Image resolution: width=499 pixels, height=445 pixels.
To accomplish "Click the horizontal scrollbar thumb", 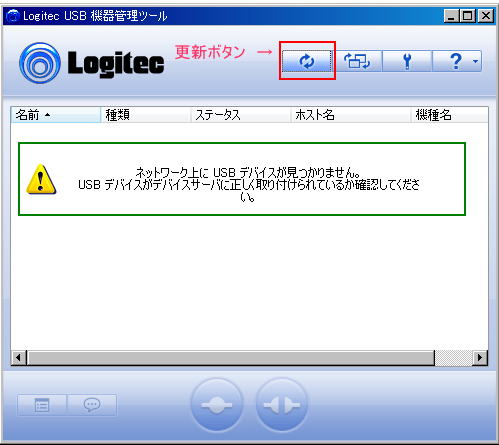I will [231, 358].
